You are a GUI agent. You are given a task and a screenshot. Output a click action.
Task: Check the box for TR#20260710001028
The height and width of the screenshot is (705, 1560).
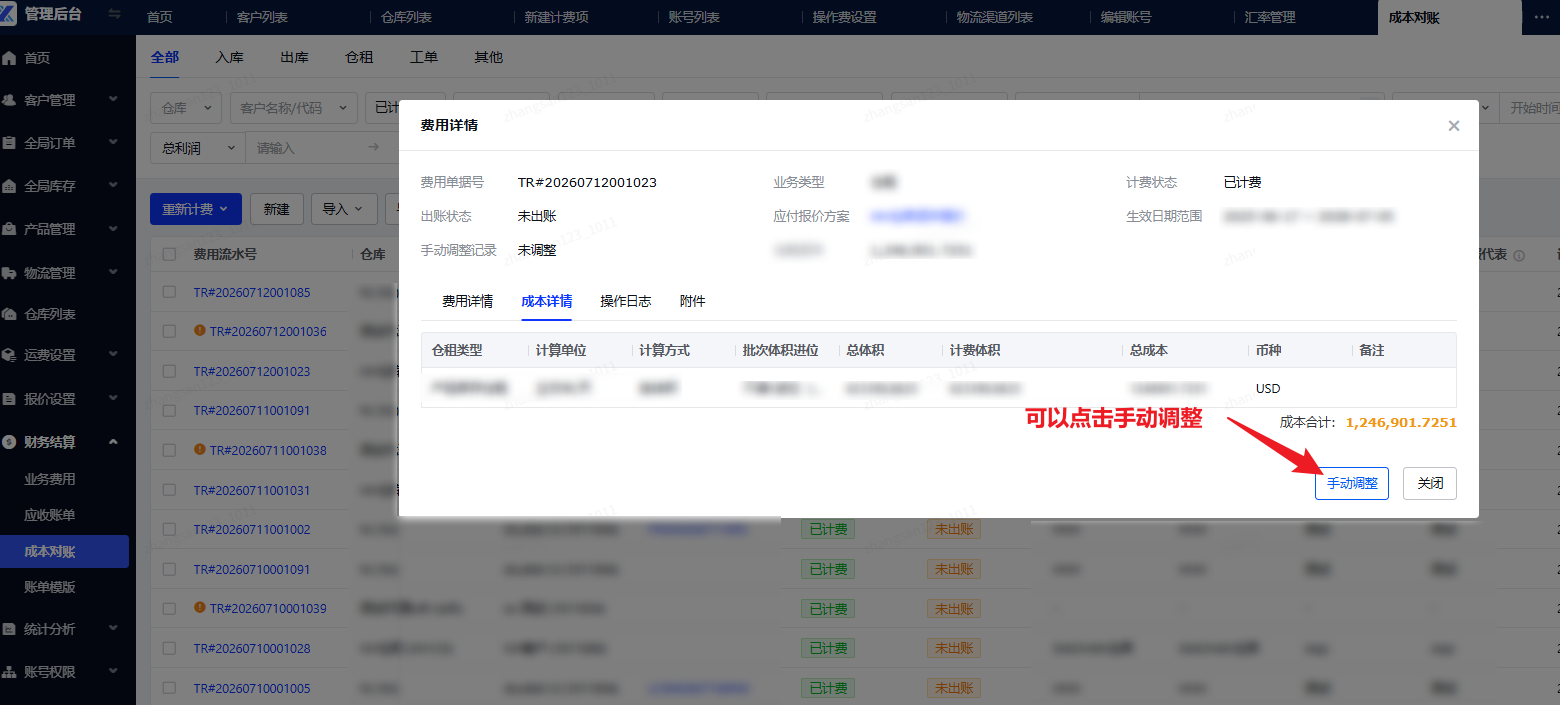169,648
